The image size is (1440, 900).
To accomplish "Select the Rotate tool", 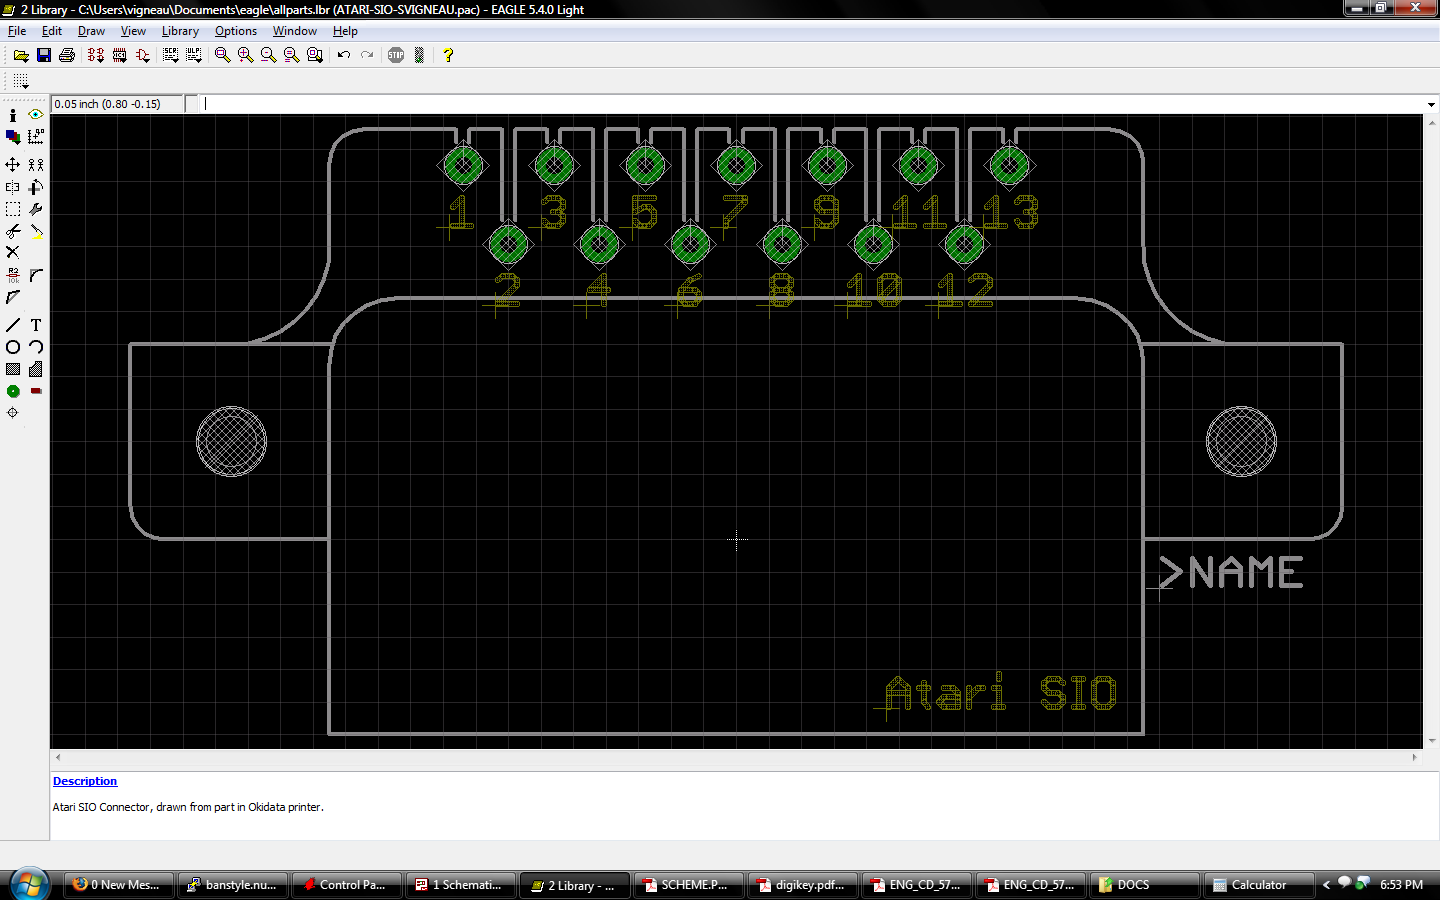I will point(36,187).
